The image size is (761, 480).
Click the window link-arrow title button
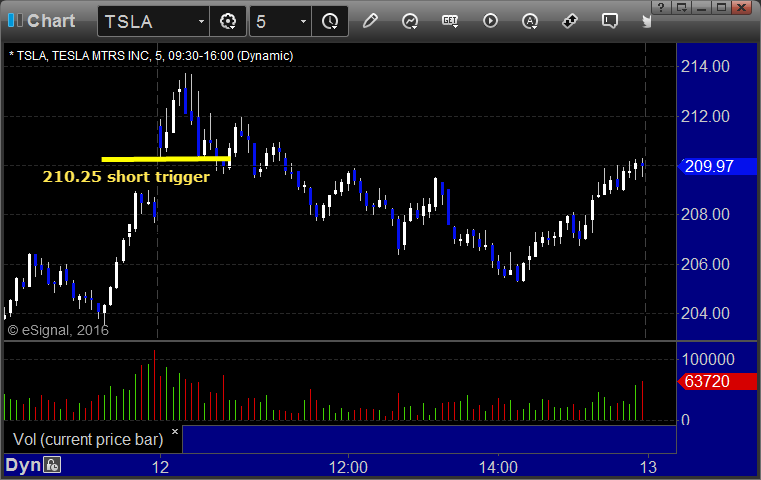681,7
